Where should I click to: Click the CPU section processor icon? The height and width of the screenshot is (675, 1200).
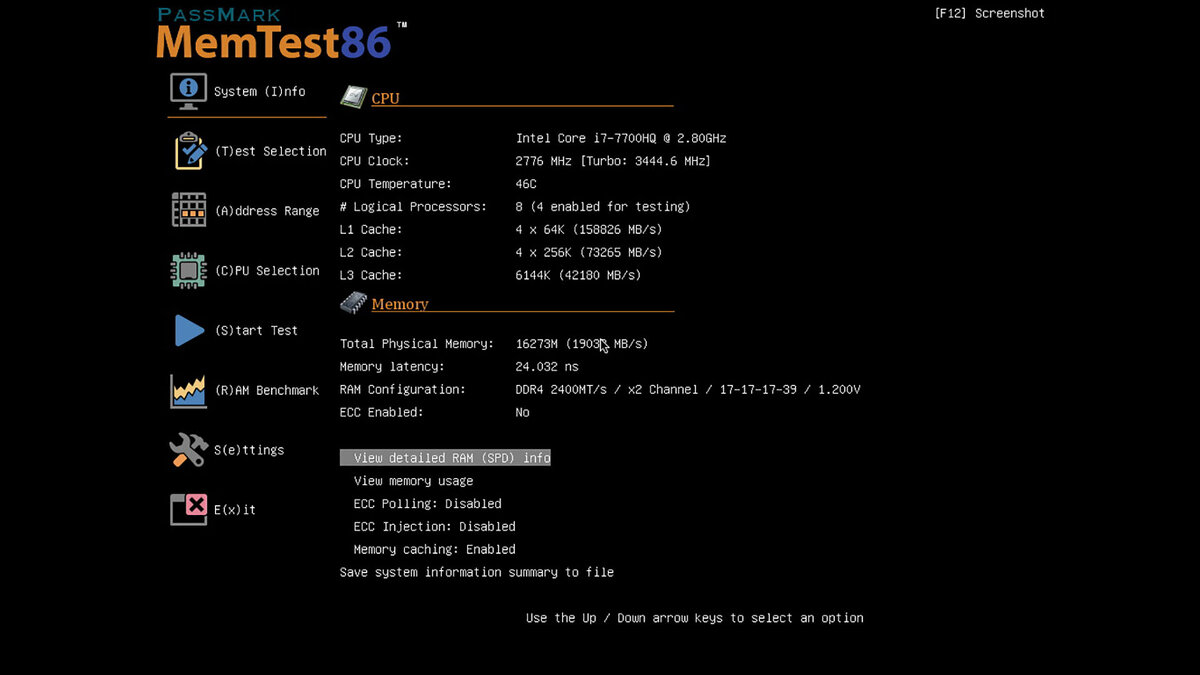tap(353, 97)
